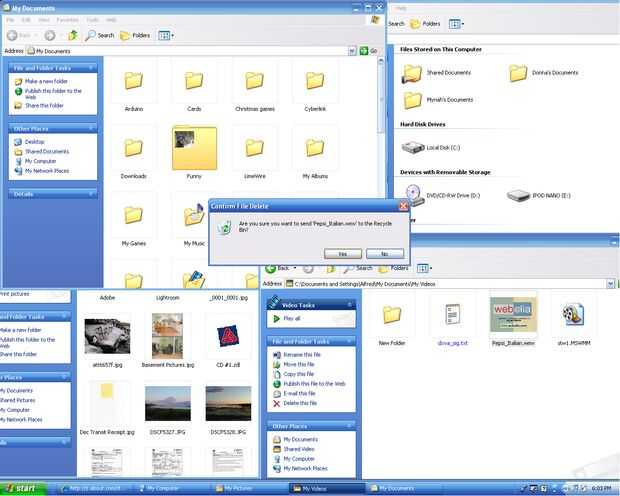Select the Basement Pictures.jpg thumbnail in My Pictures
Viewport: 620px width, 496px height.
pos(168,336)
